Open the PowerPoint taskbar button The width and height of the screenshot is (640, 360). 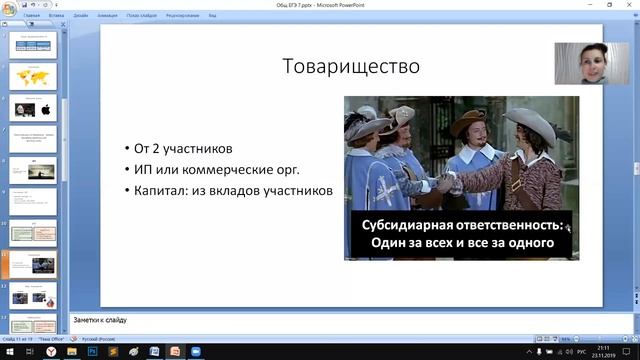coord(175,351)
